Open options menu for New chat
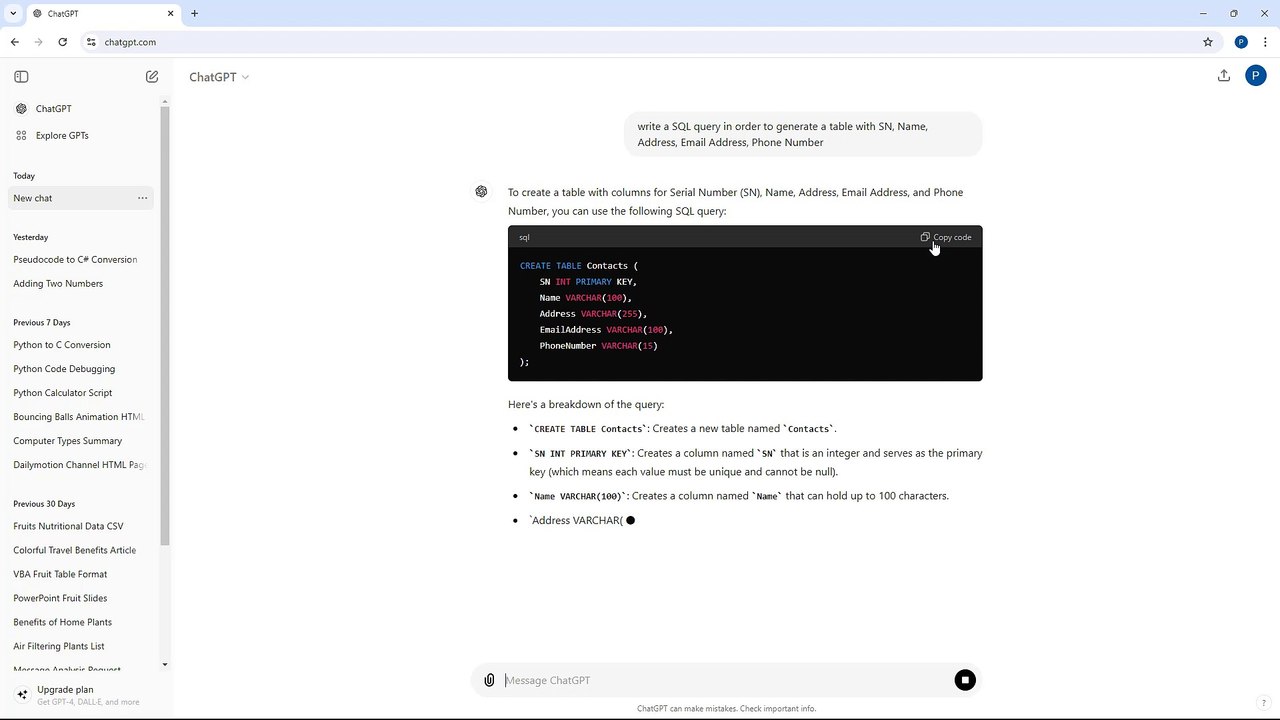Screen dimensions: 1280x720 pyautogui.click(x=142, y=198)
